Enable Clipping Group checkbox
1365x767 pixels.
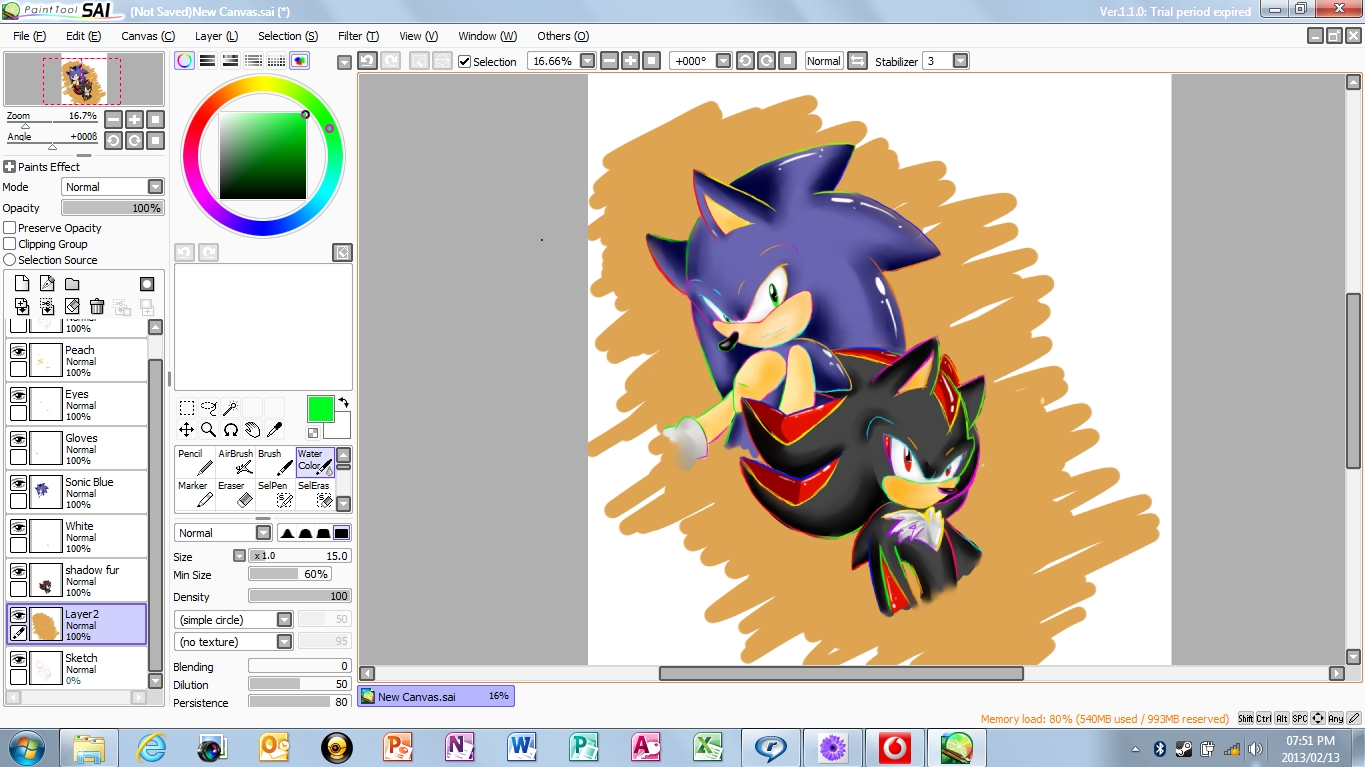(10, 244)
